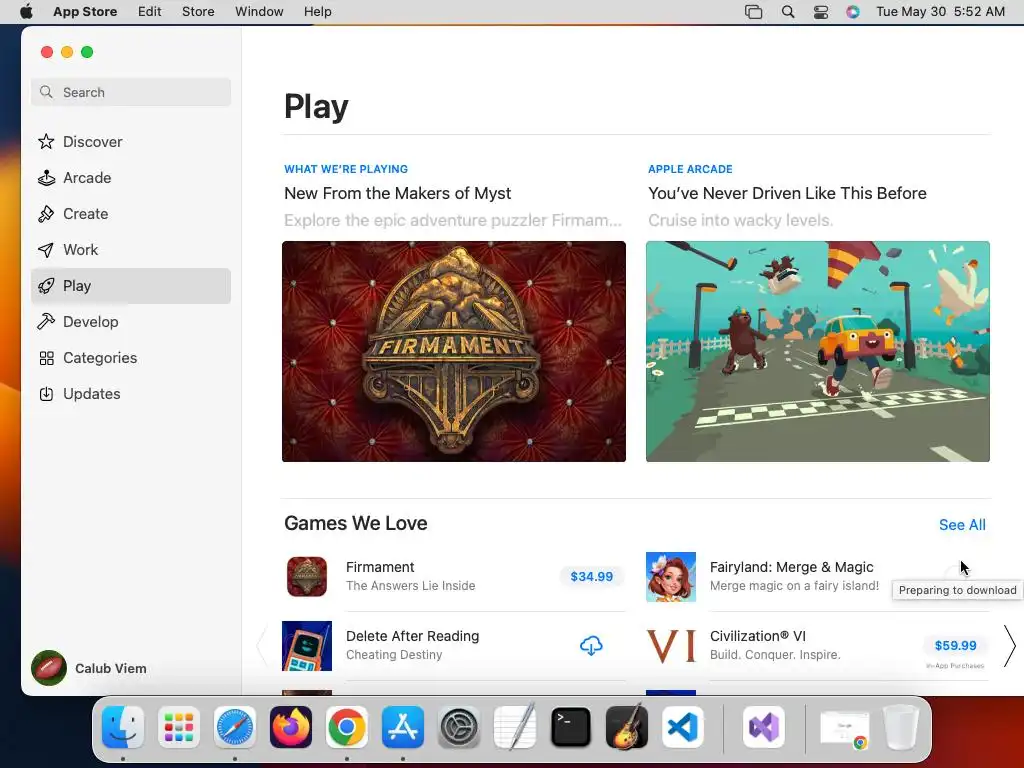Activate Siri in the menu bar
Image resolution: width=1024 pixels, height=768 pixels.
853,12
